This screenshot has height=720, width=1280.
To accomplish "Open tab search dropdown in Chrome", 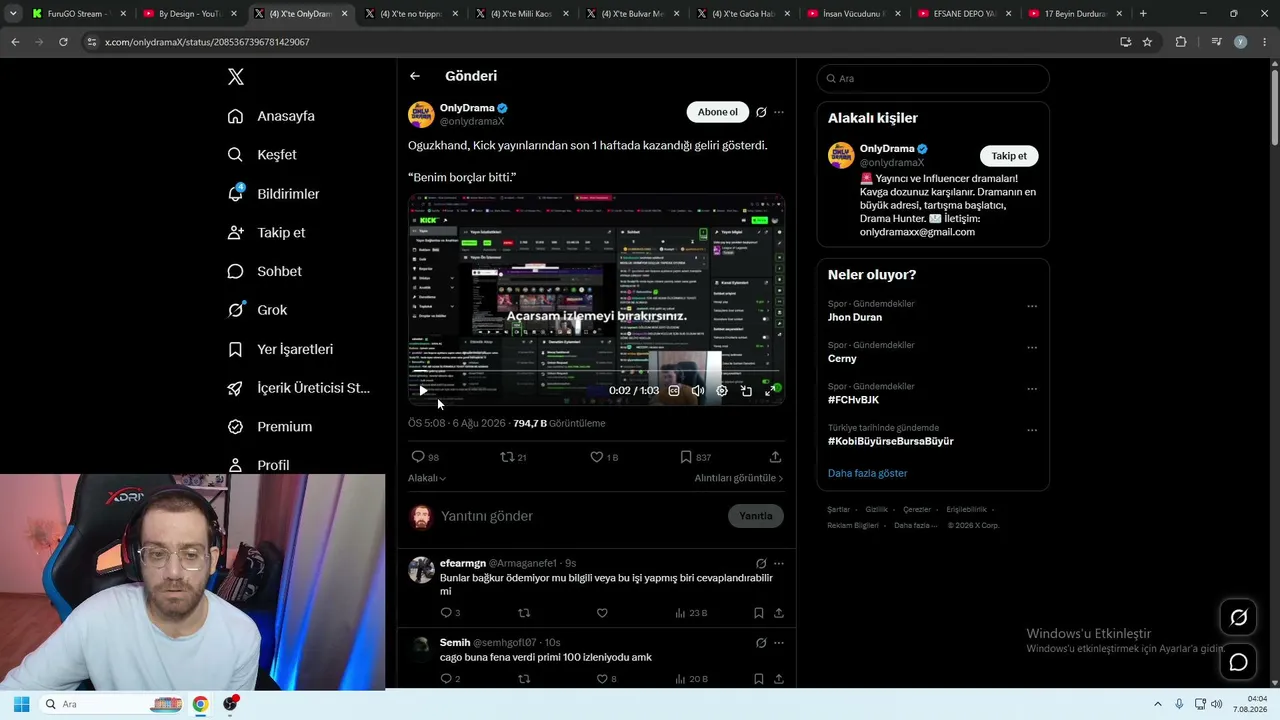I will click(13, 14).
